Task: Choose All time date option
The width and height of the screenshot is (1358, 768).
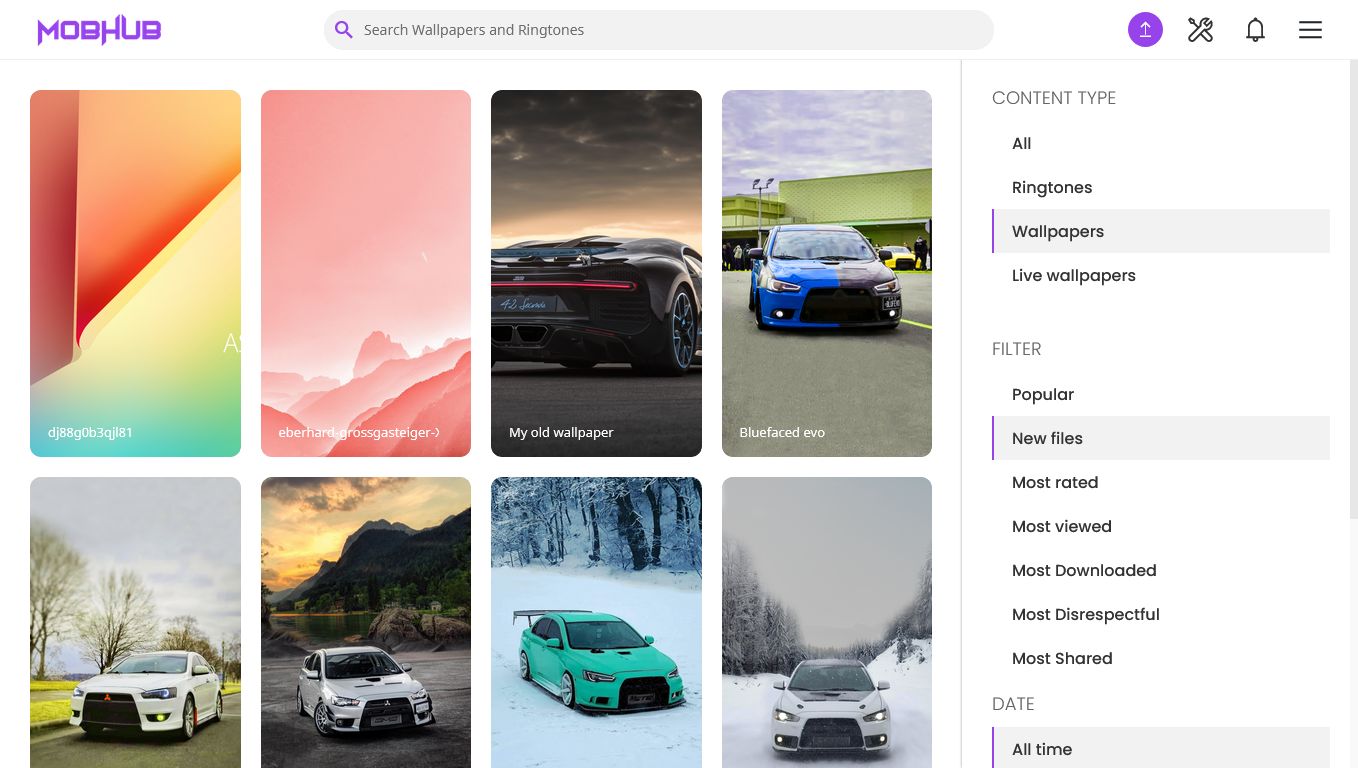Action: (x=1161, y=748)
